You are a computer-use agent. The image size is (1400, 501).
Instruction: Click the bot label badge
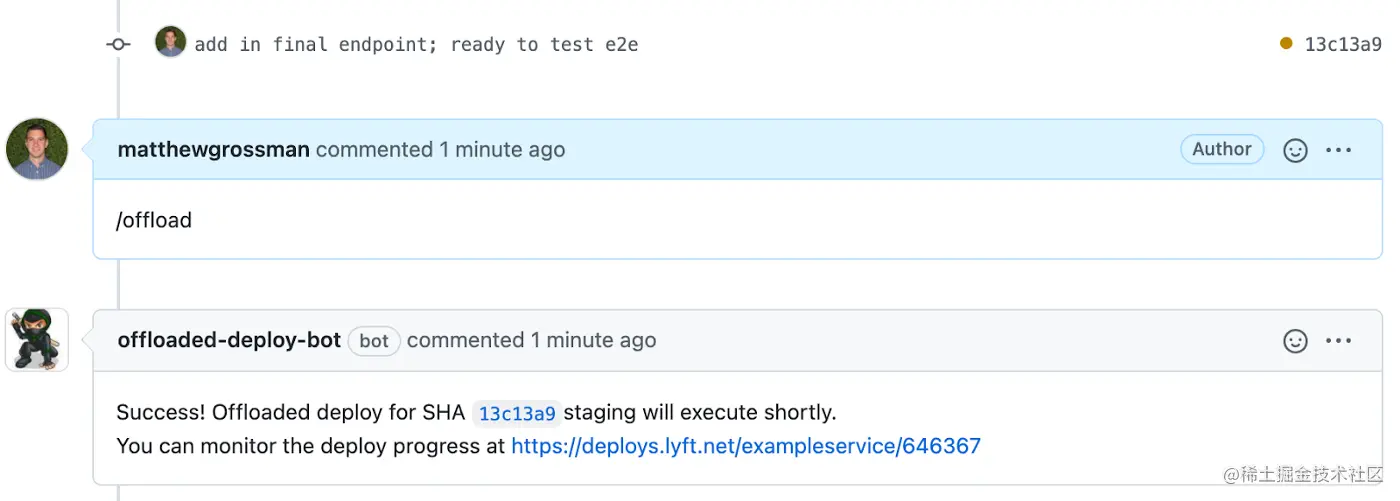374,341
